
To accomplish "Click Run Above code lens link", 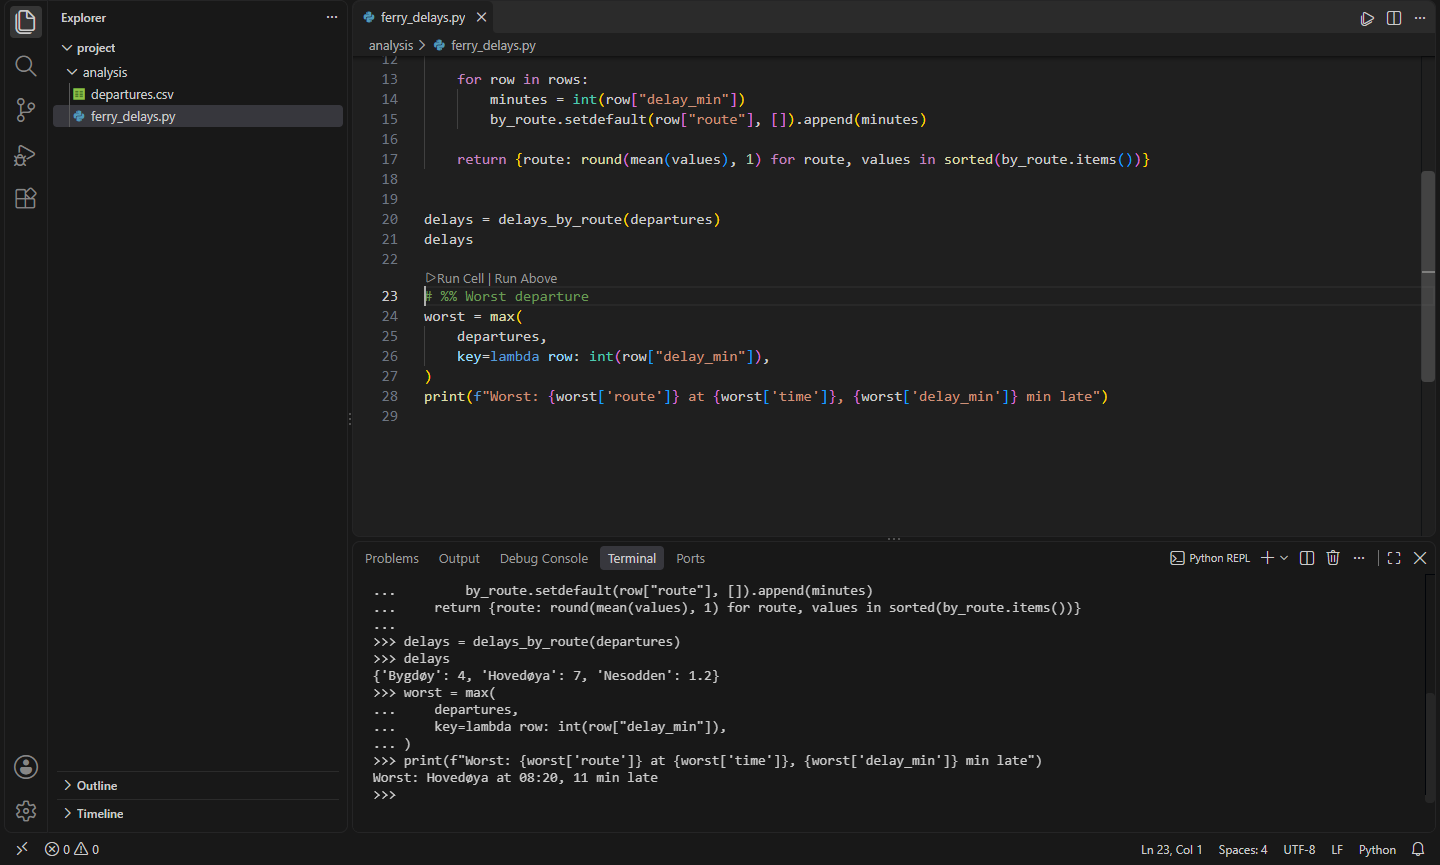I will point(526,279).
